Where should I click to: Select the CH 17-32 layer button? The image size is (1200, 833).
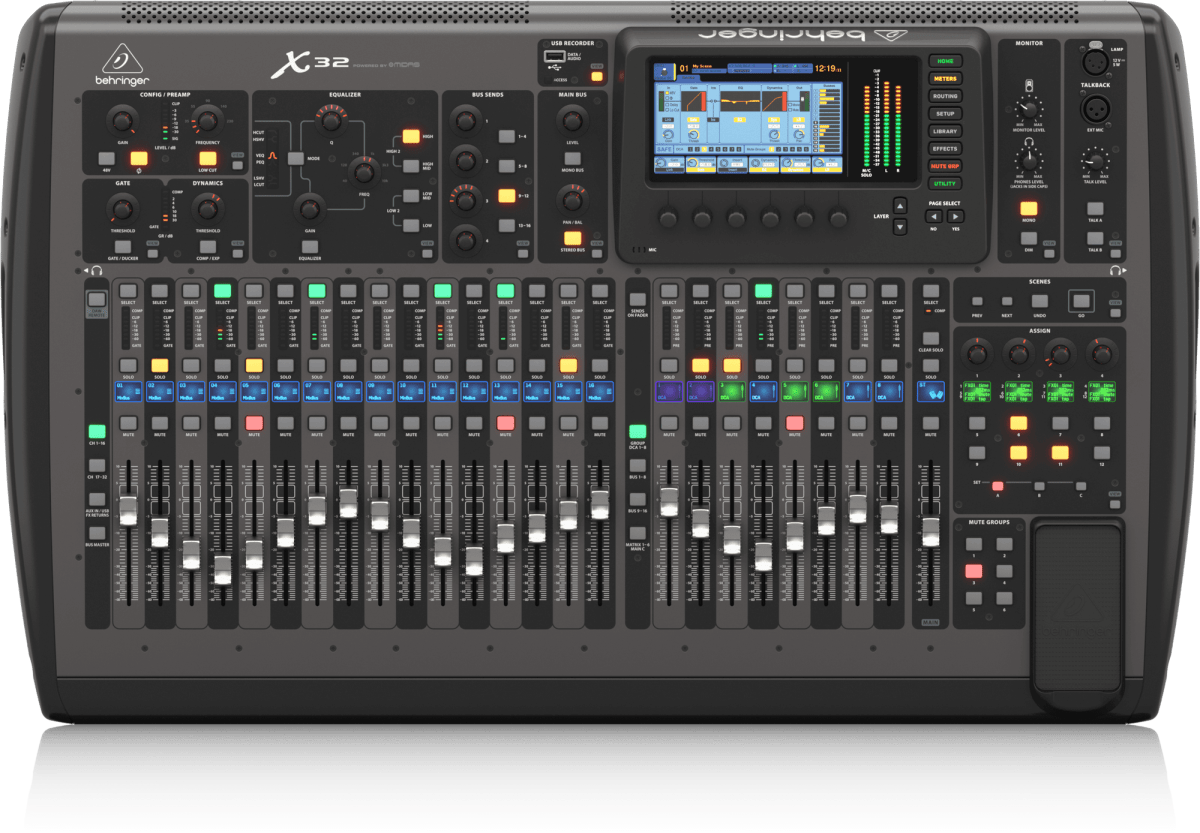click(x=96, y=466)
